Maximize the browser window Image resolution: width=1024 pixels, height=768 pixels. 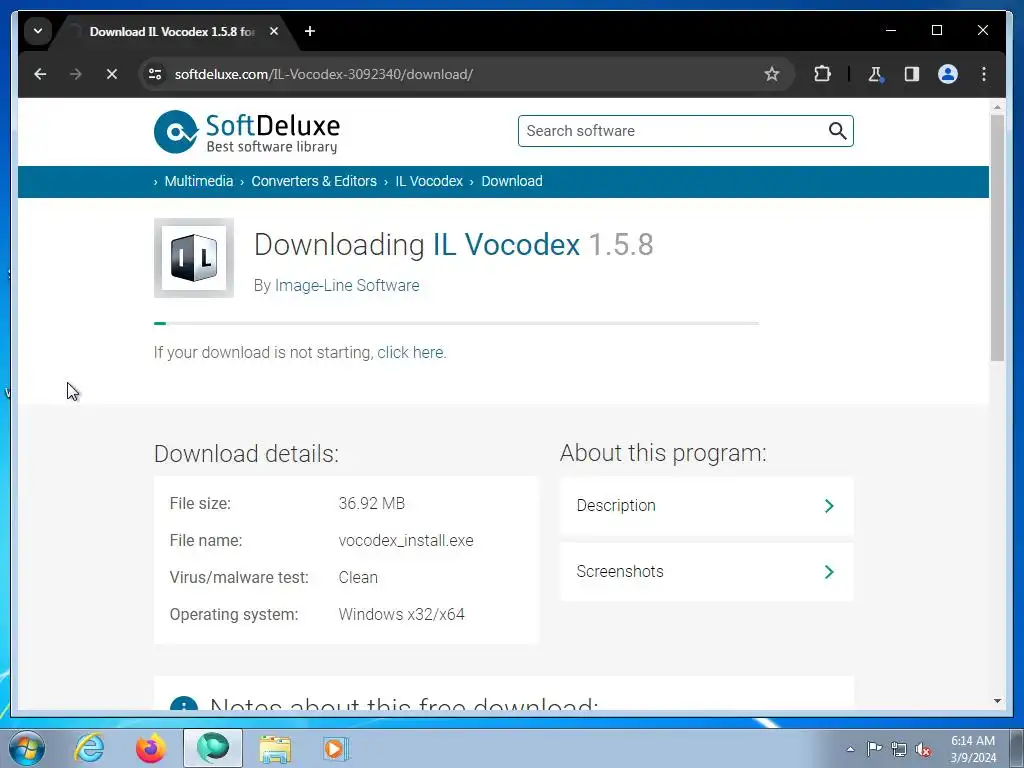[x=936, y=30]
